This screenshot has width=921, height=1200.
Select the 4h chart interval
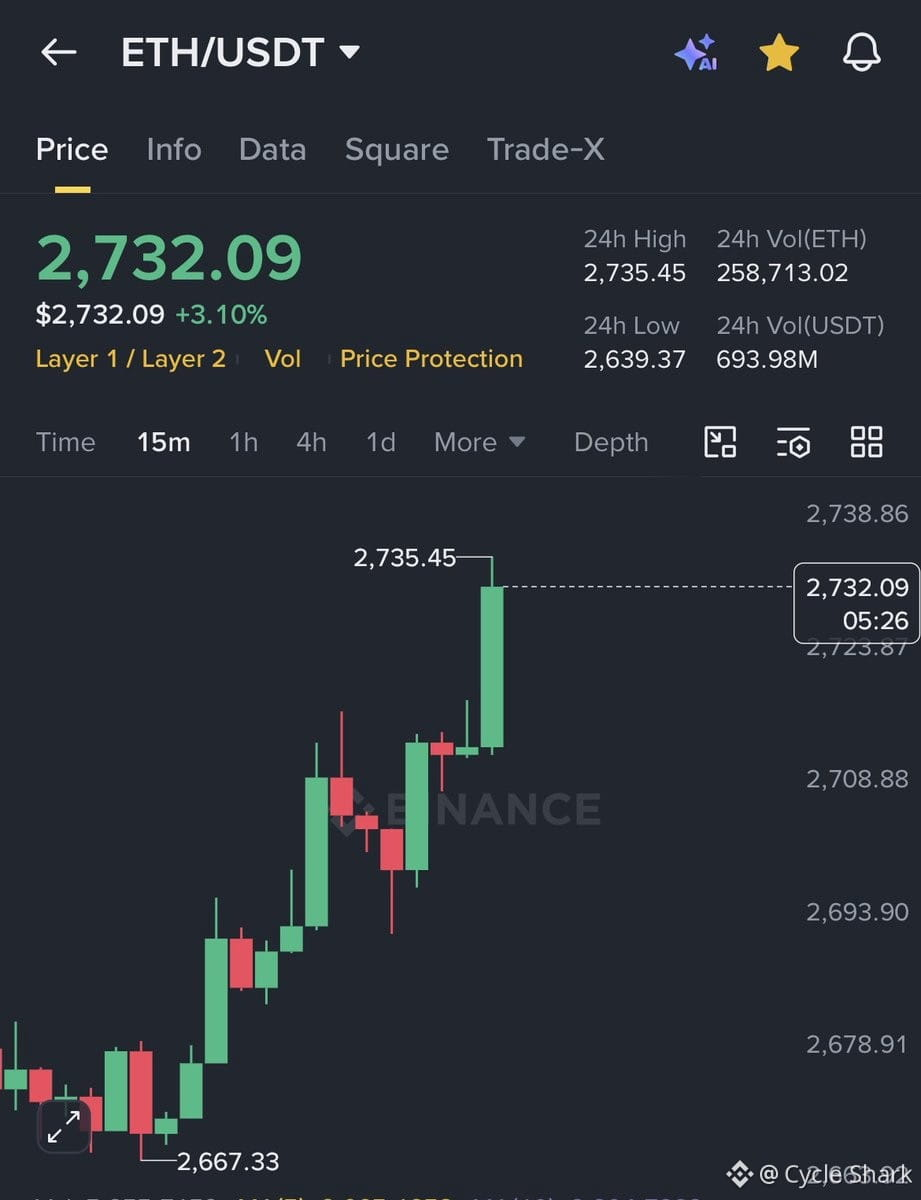coord(311,442)
